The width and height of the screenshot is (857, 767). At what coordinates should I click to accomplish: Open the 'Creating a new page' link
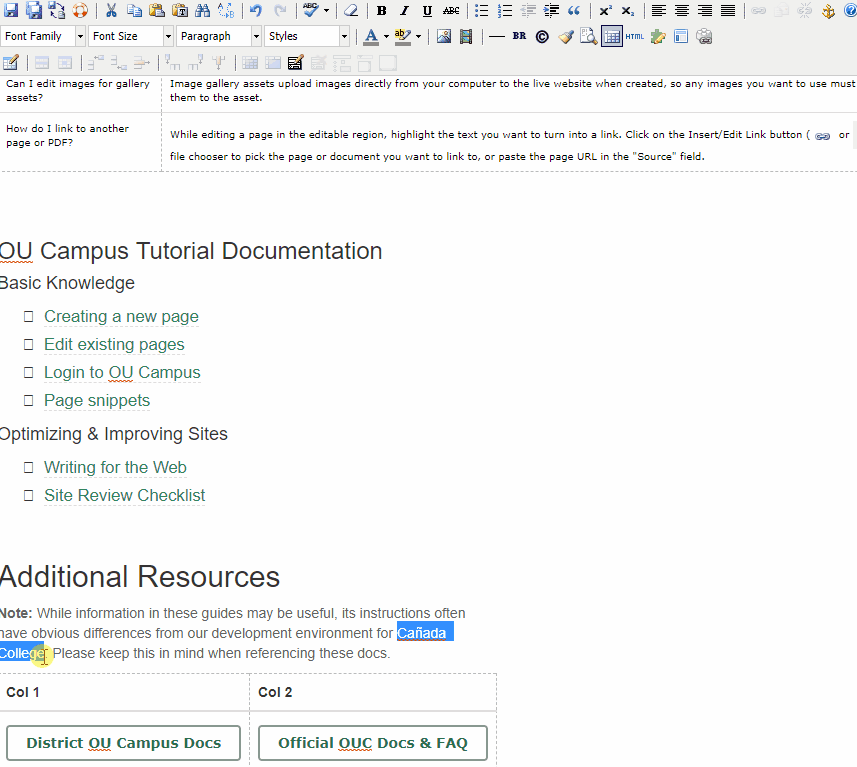121,316
